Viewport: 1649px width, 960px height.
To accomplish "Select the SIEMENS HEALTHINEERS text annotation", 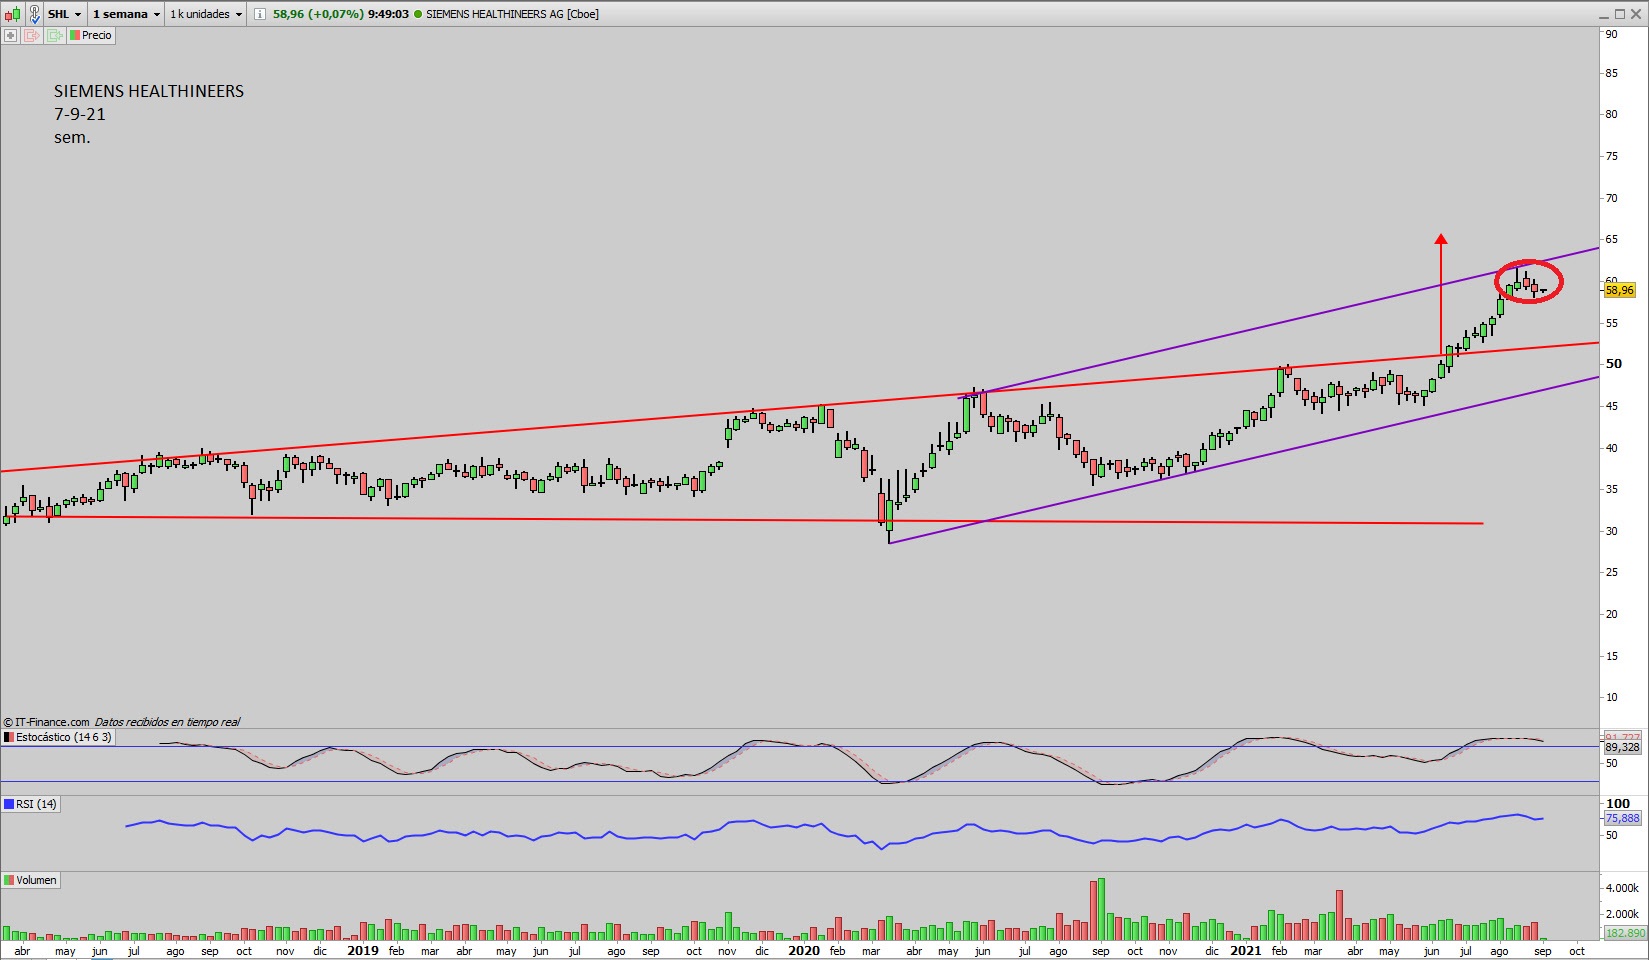I will click(x=149, y=91).
